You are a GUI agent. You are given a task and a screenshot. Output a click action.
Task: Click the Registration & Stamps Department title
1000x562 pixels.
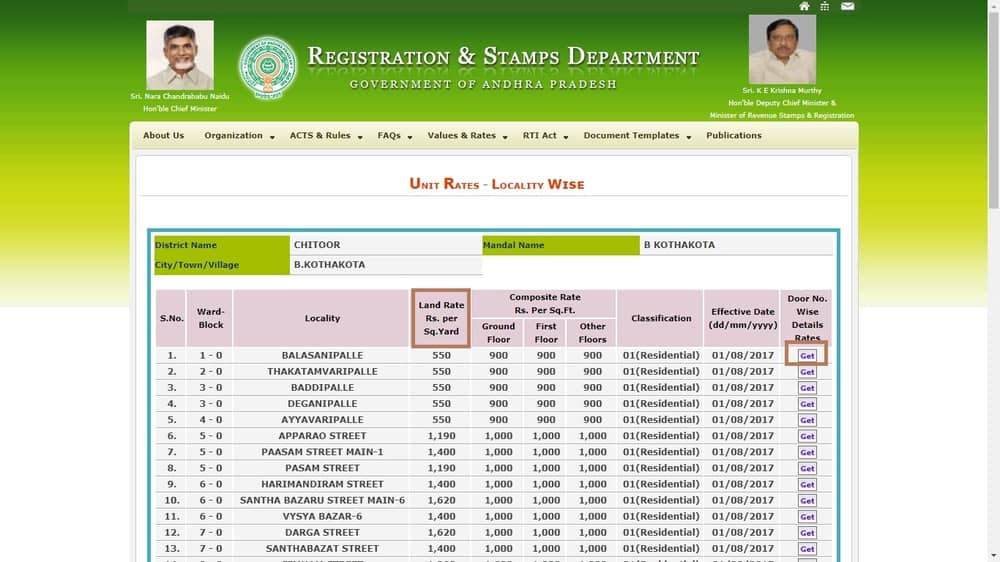[503, 57]
